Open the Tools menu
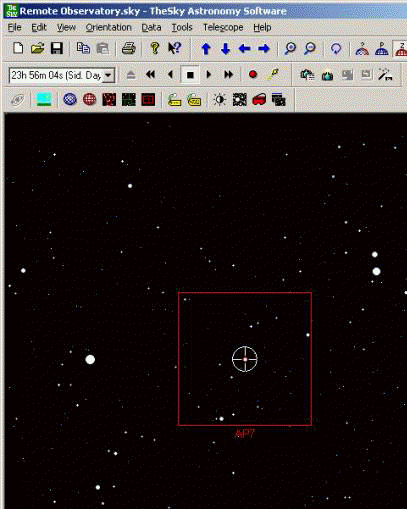The width and height of the screenshot is (407, 509). (x=182, y=27)
